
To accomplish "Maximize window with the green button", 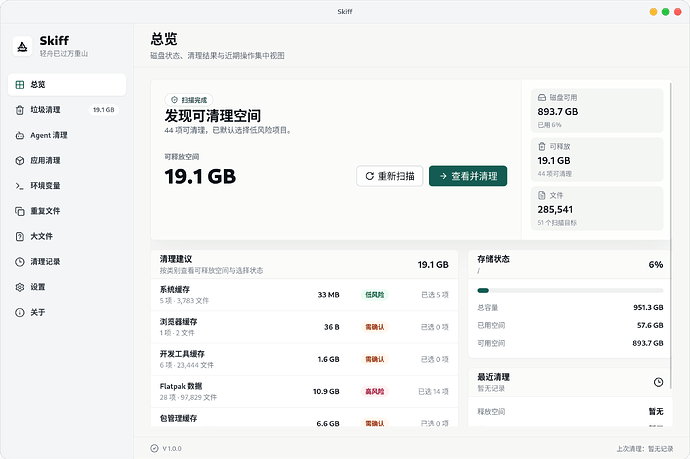I will 665,12.
